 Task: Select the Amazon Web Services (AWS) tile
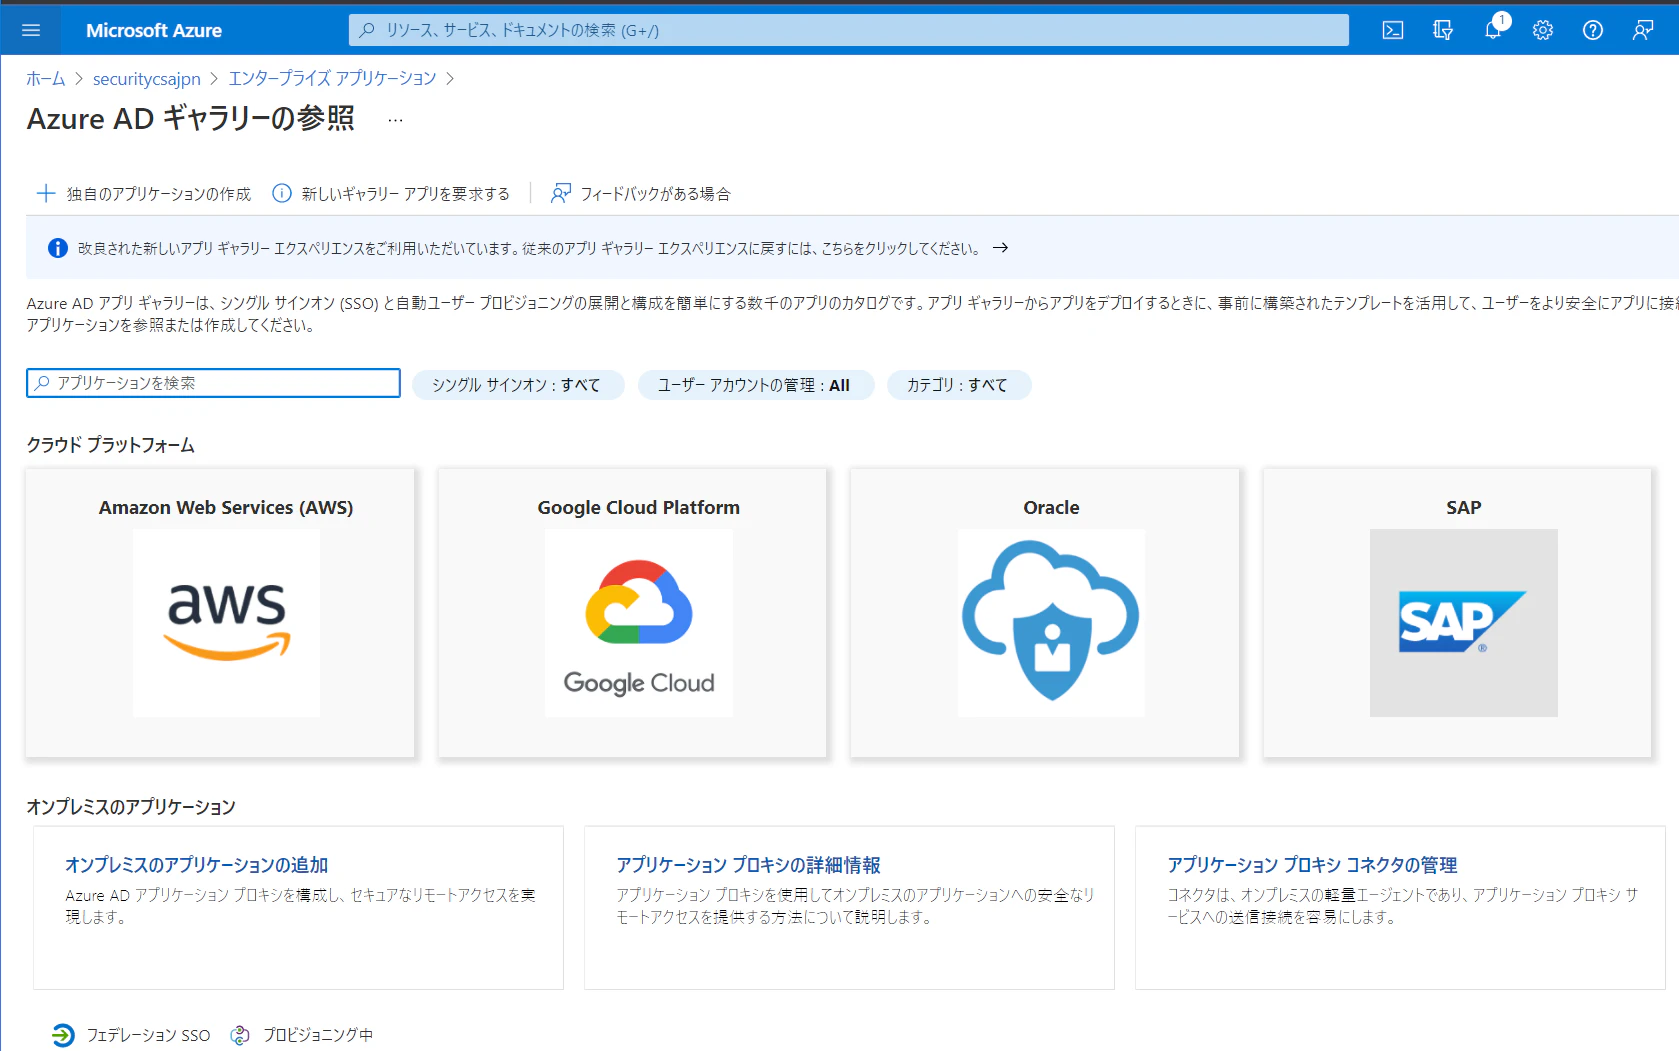pyautogui.click(x=220, y=613)
